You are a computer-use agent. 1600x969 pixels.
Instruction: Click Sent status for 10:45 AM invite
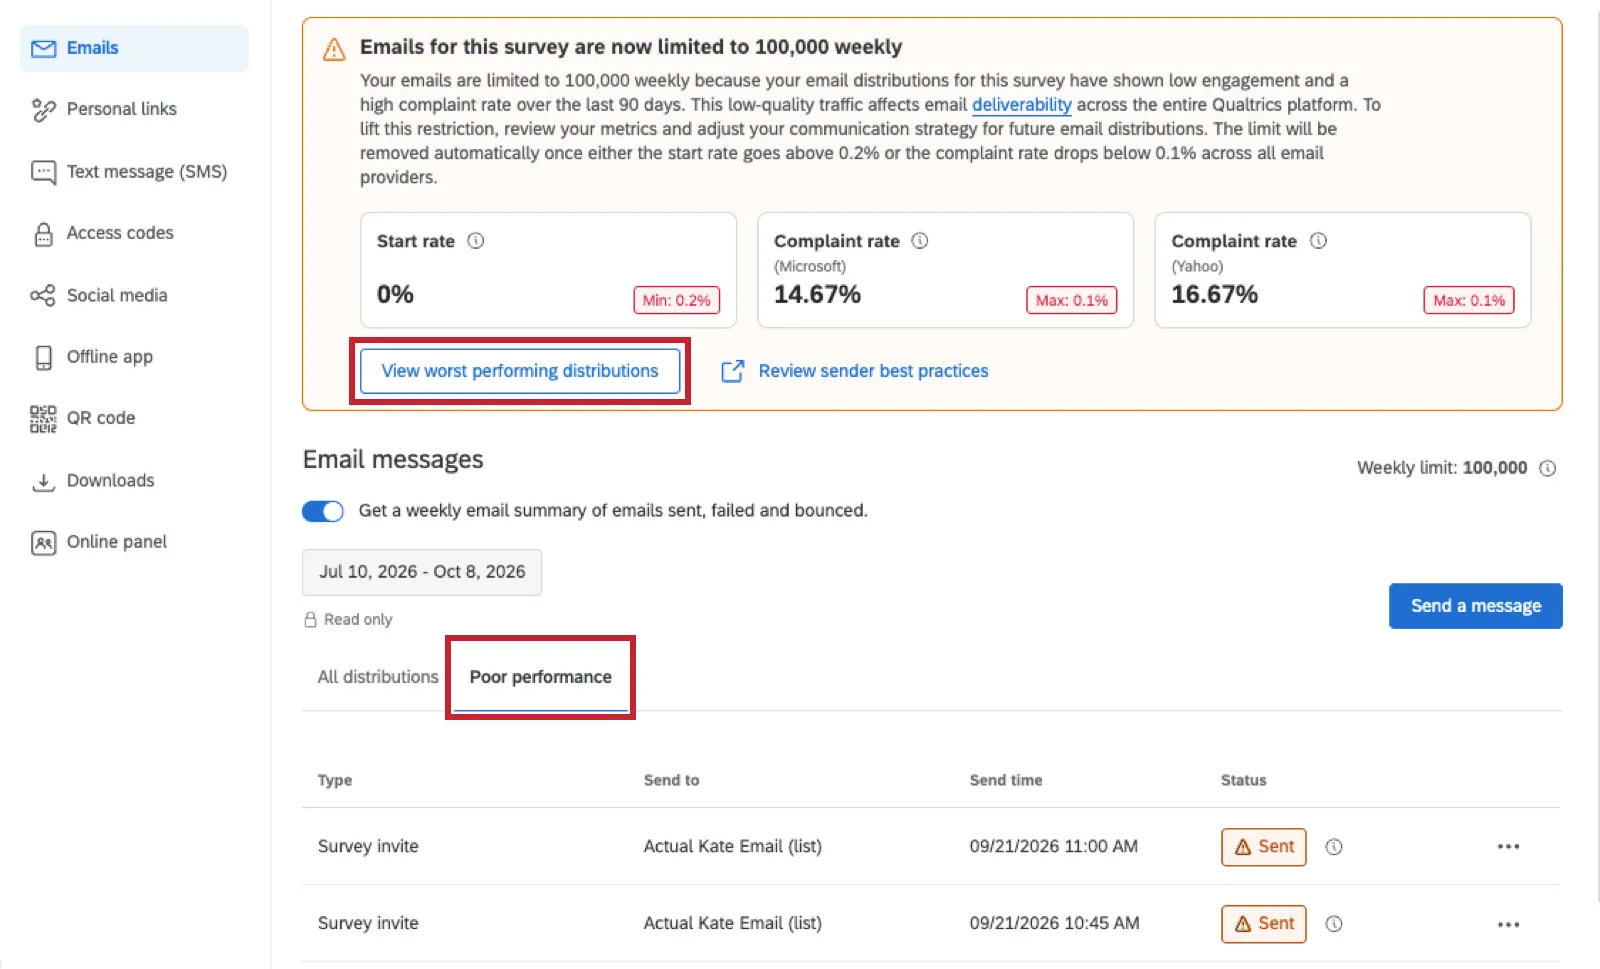coord(1264,924)
